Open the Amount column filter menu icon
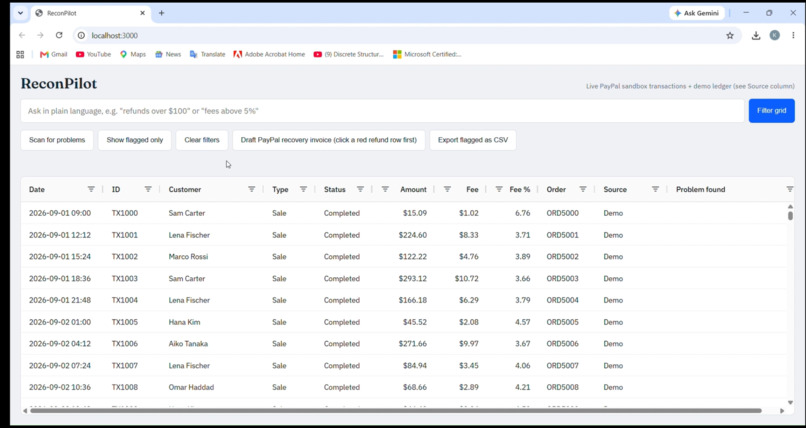The height and width of the screenshot is (428, 806). point(385,189)
